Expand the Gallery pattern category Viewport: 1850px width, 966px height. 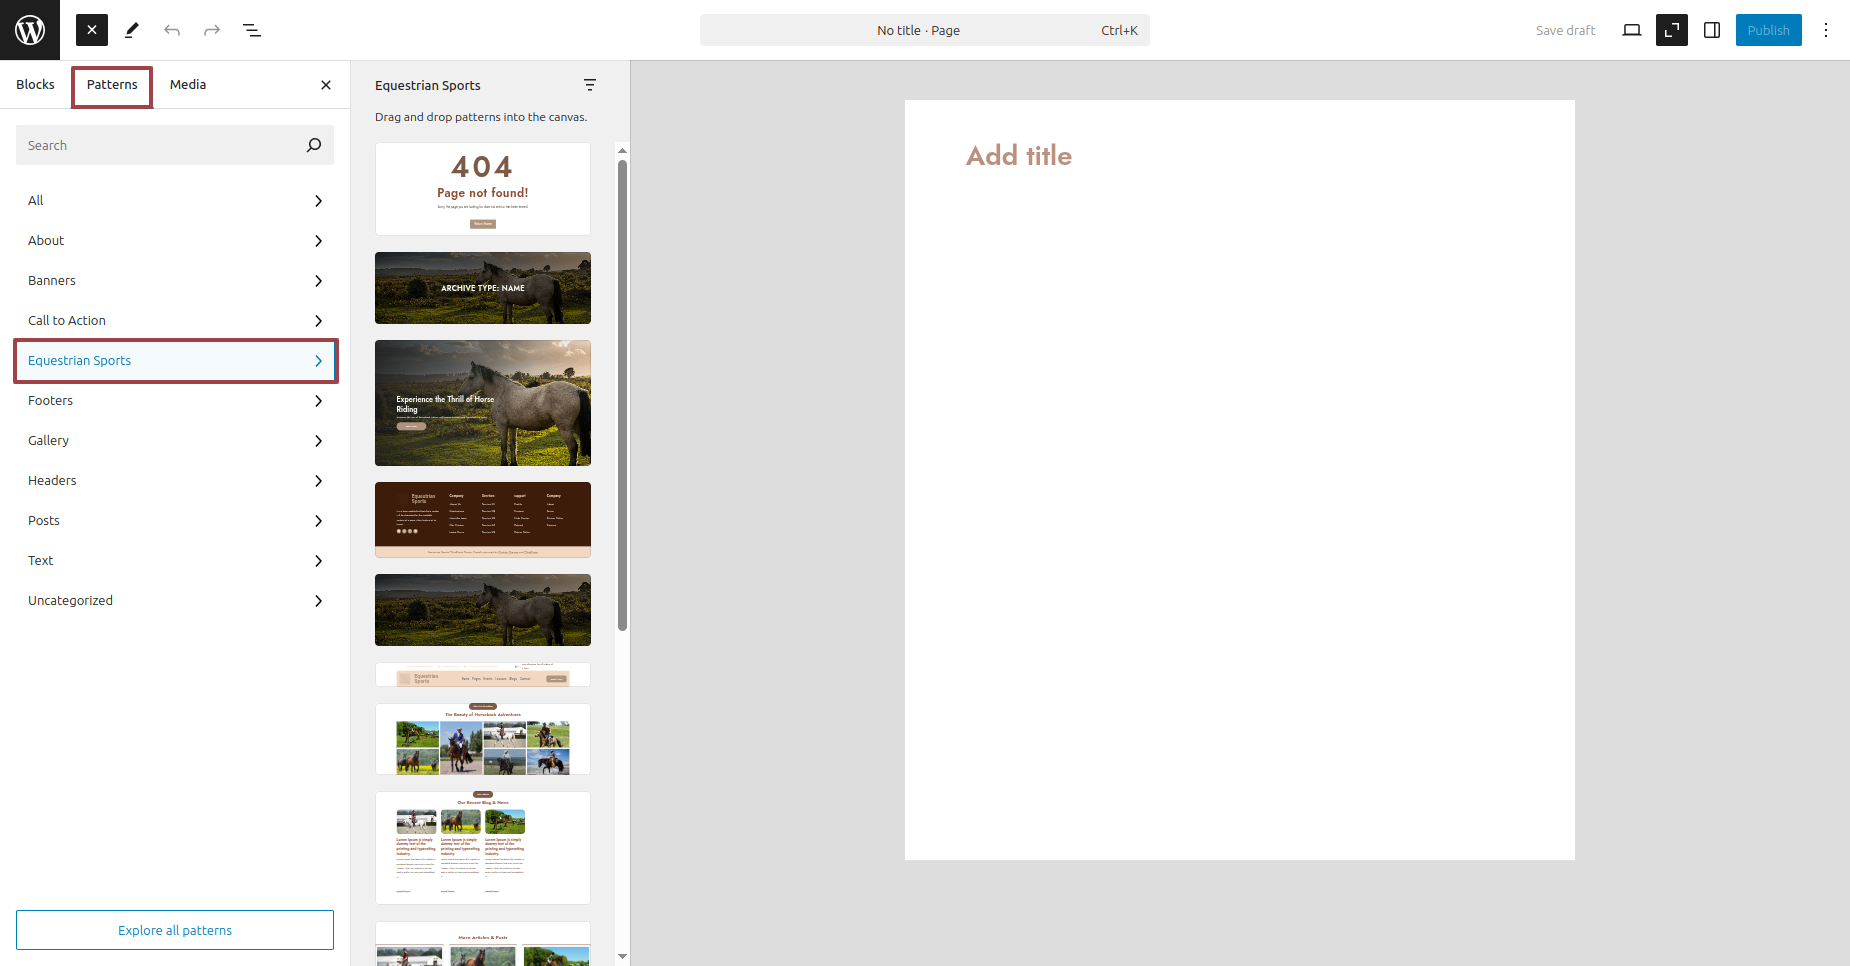click(x=175, y=441)
